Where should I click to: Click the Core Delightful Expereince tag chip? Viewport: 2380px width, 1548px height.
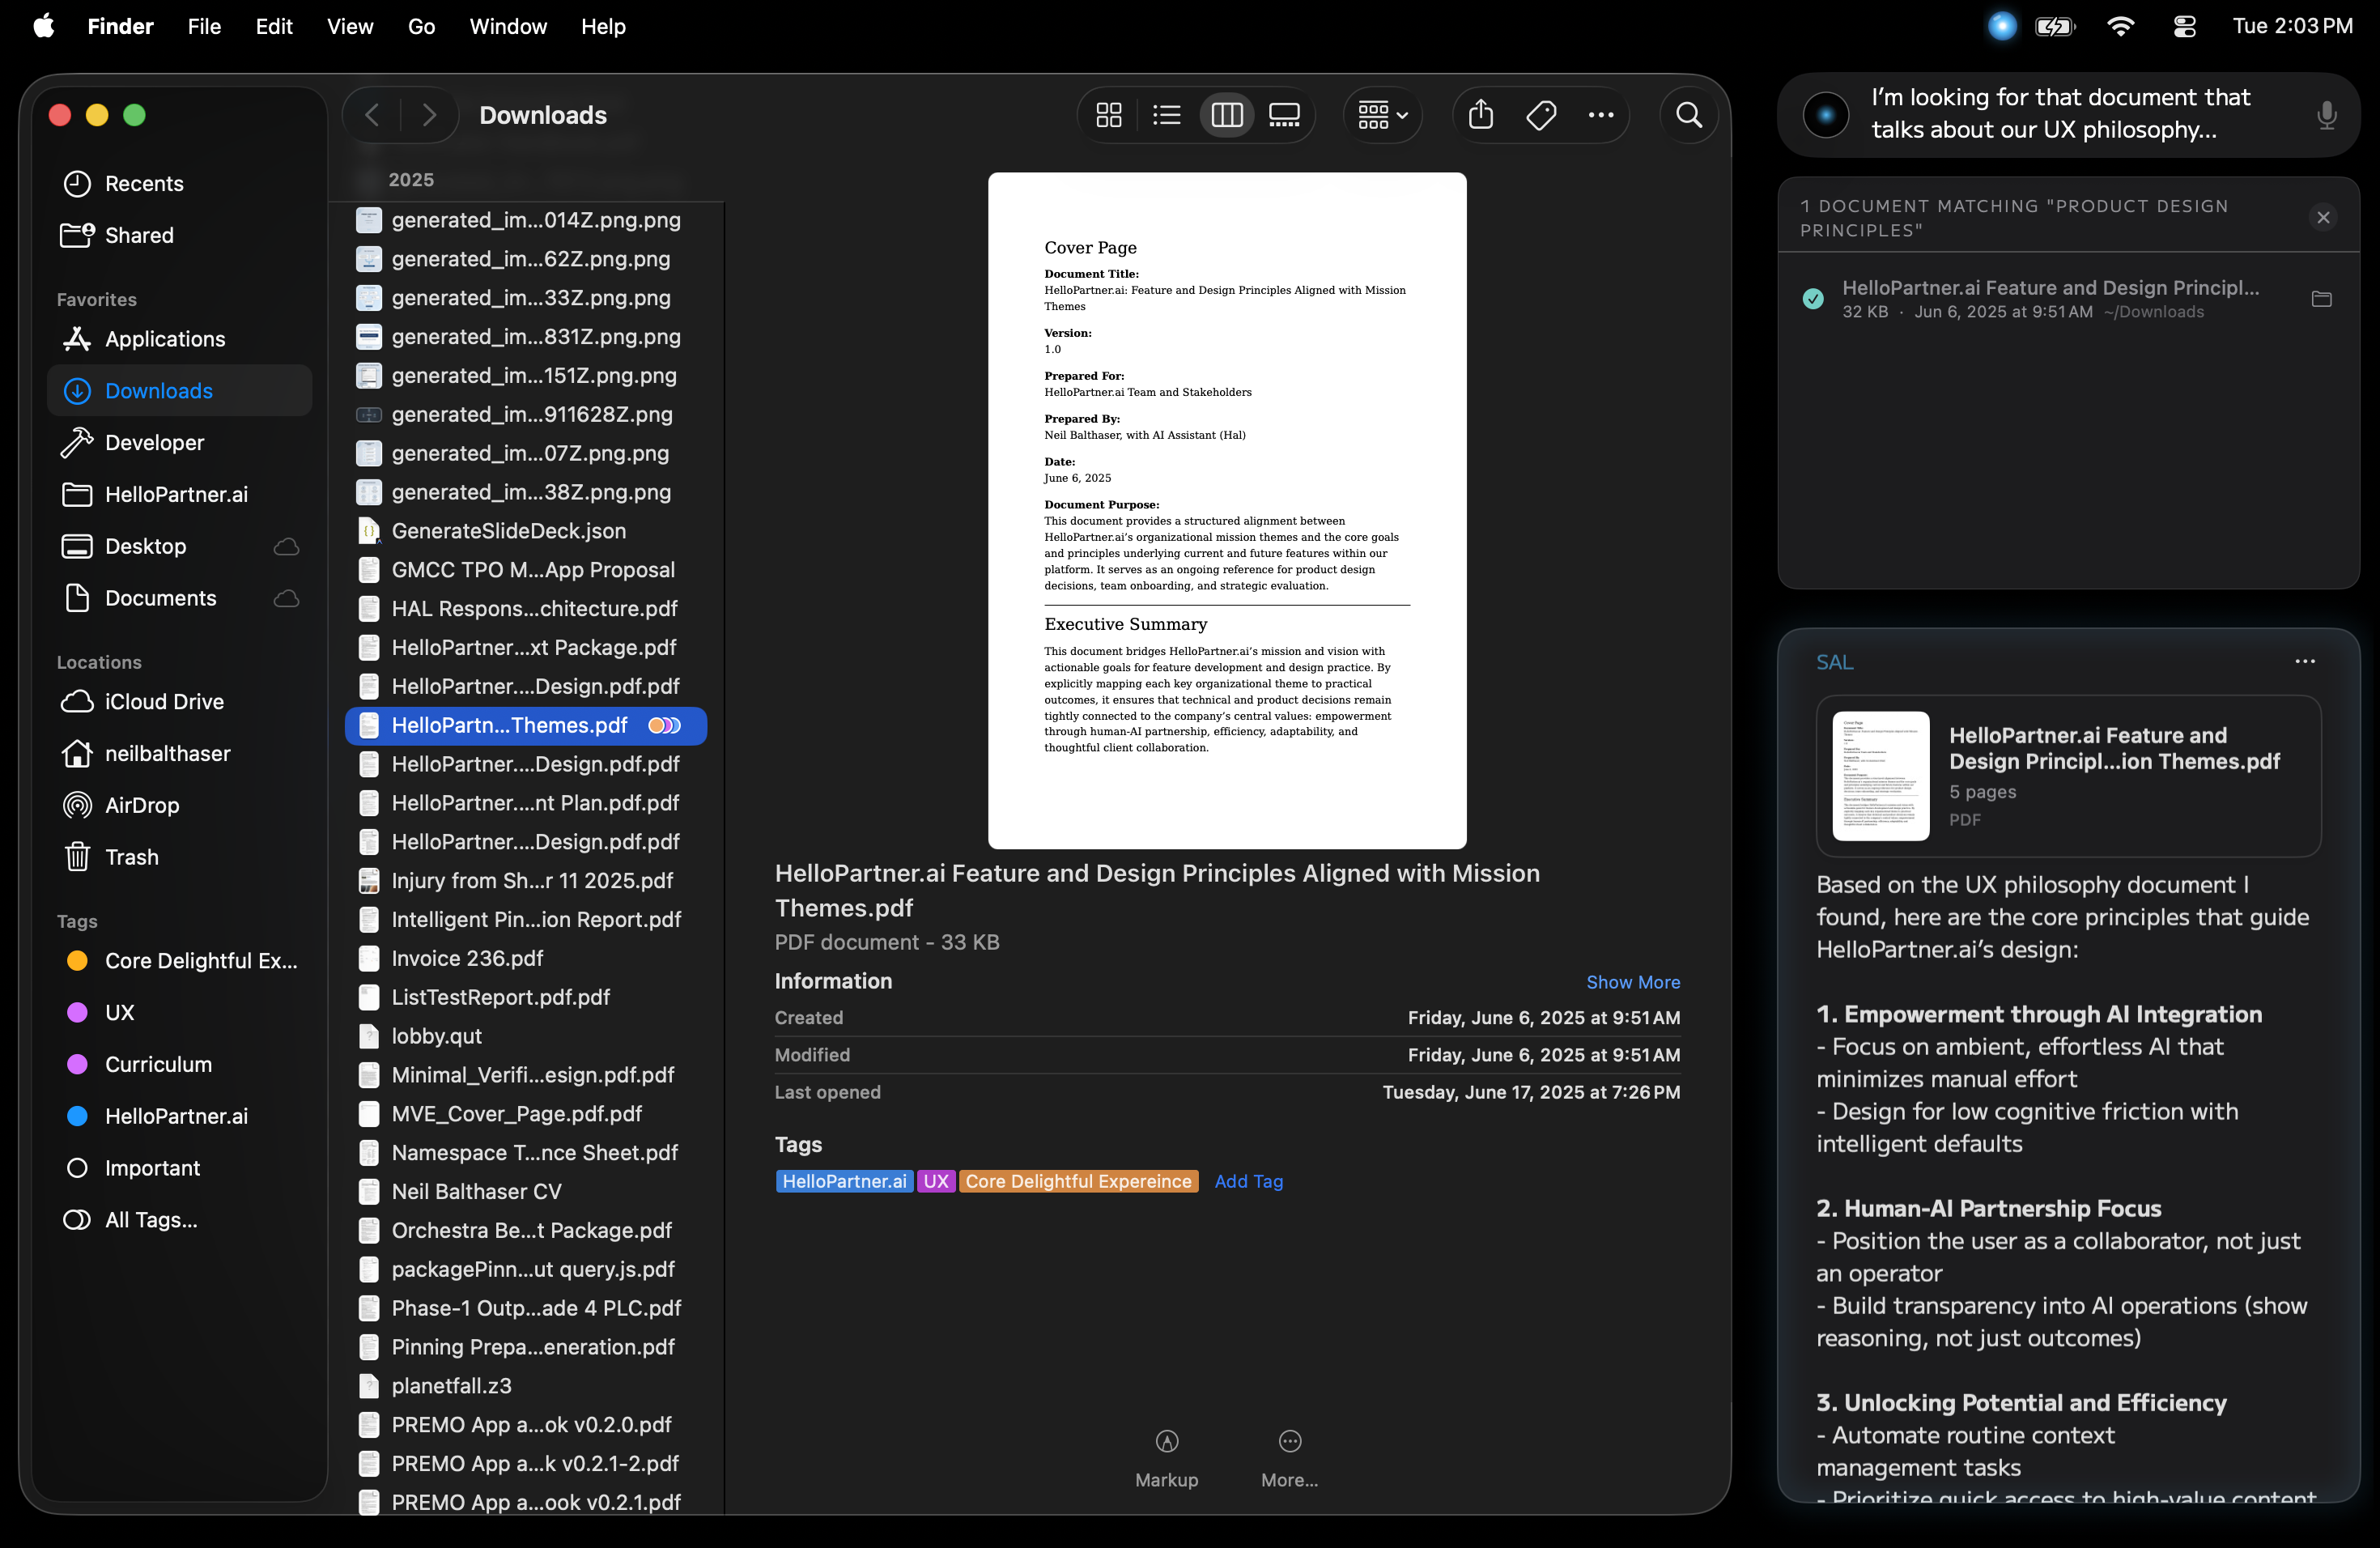point(1078,1182)
